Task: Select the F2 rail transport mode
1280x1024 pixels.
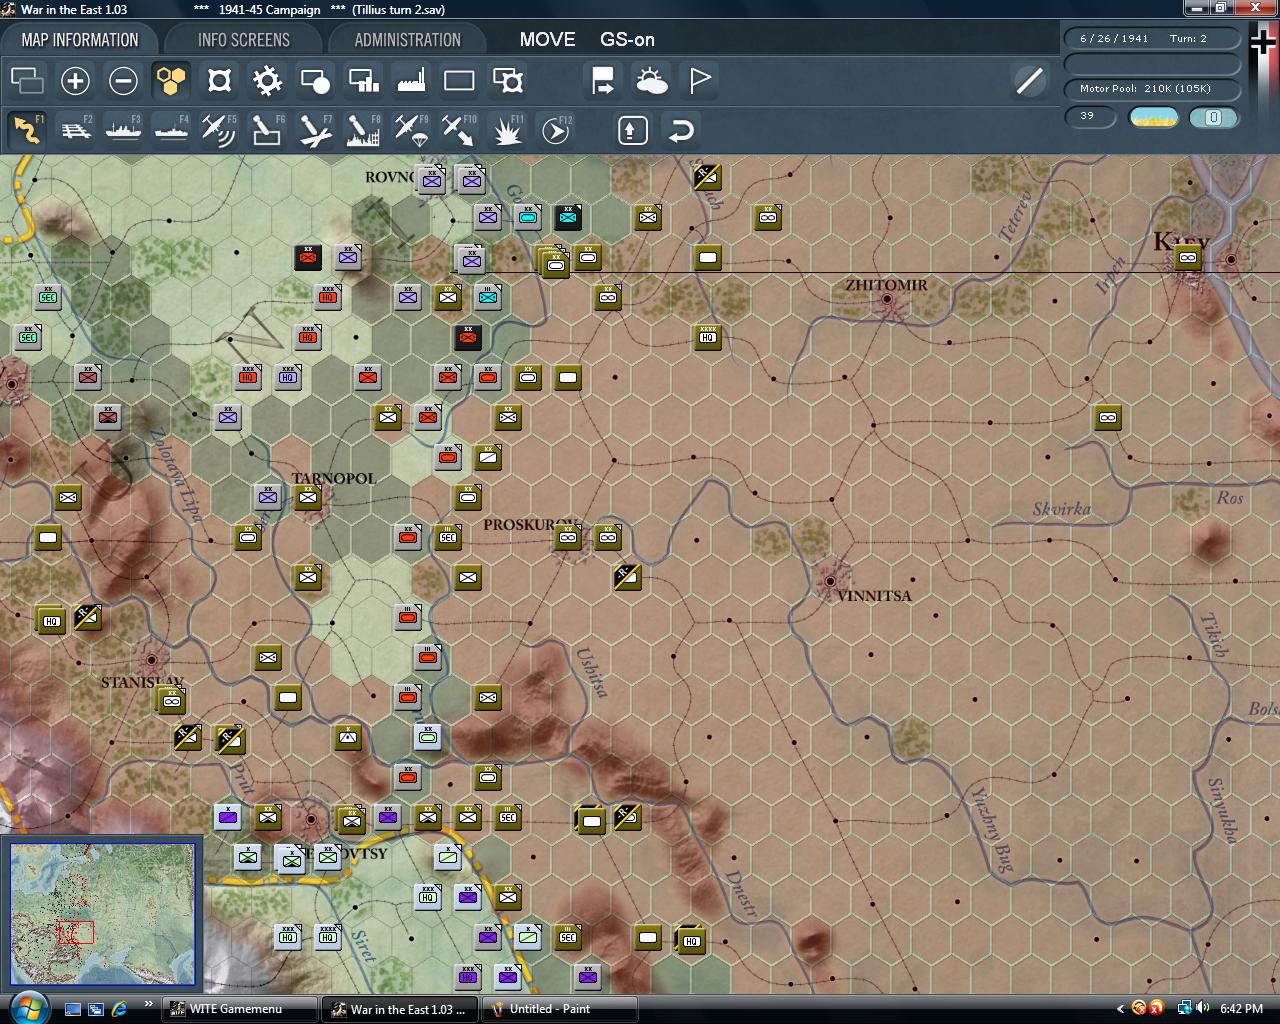Action: (75, 130)
